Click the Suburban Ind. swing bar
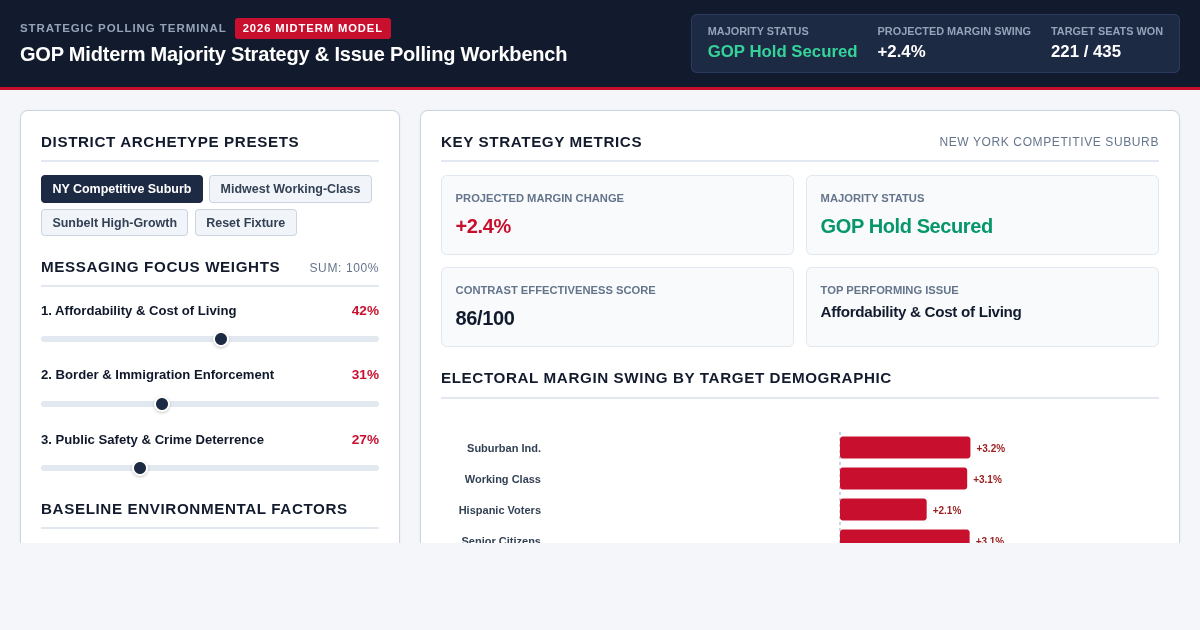The width and height of the screenshot is (1200, 630). tap(905, 448)
